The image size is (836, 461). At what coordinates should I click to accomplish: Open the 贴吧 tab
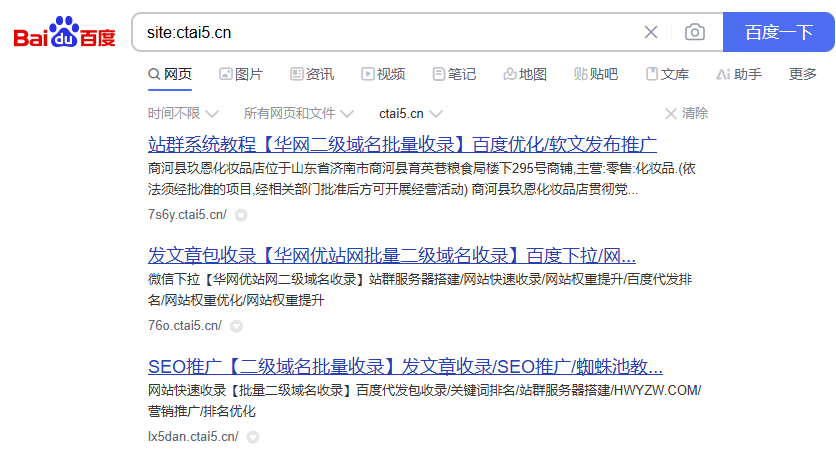pos(596,74)
